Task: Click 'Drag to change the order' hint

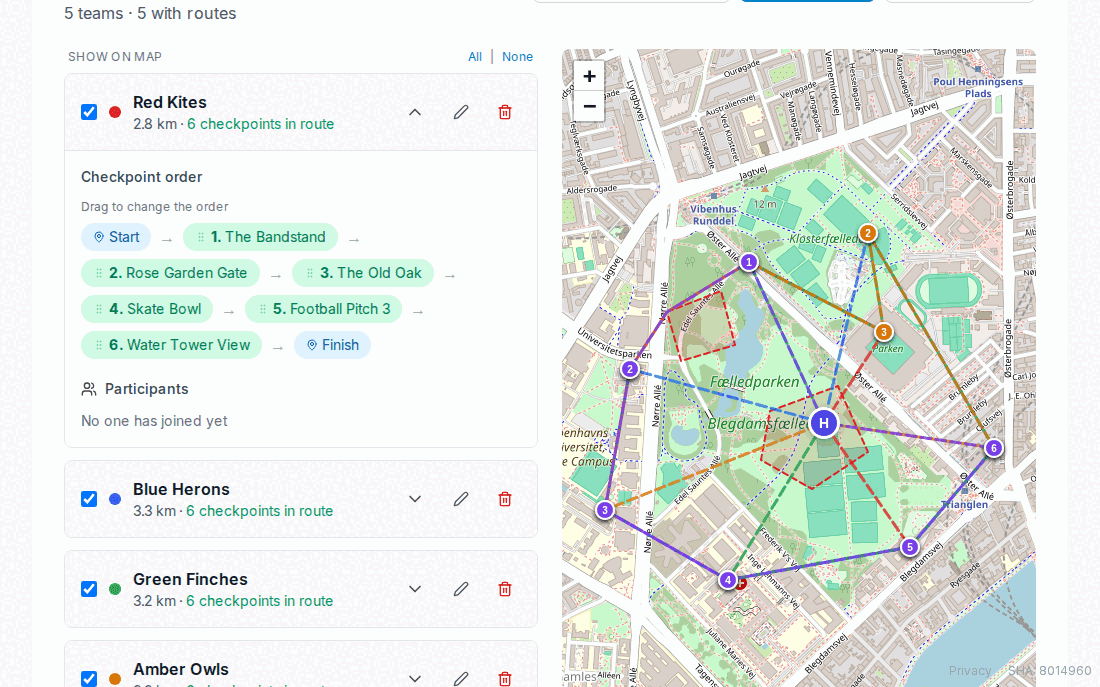Action: pos(154,207)
